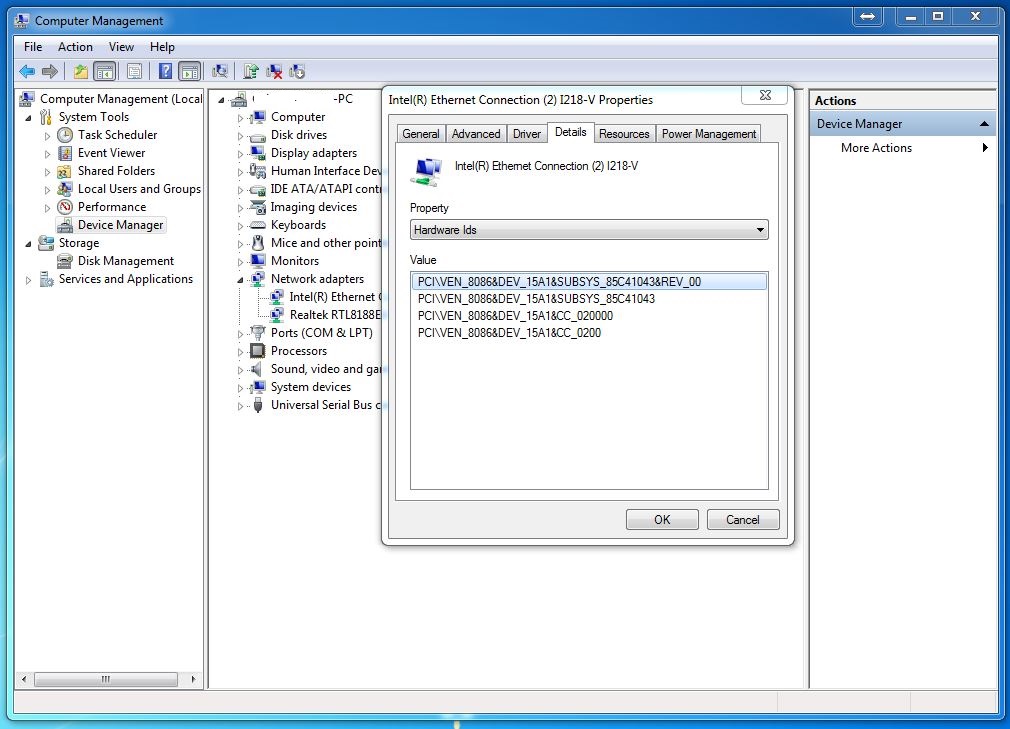Click the blue Back arrow in toolbar
The width and height of the screenshot is (1010, 729).
(27, 71)
